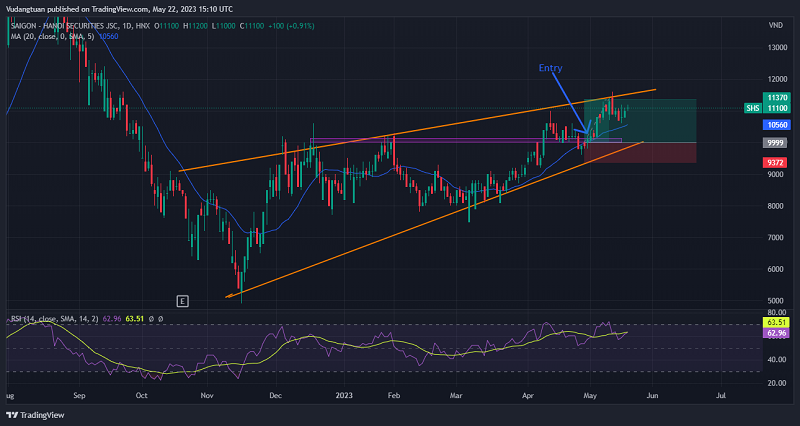800x426 pixels.
Task: Click the earnings 'E' marker icon
Action: (x=182, y=300)
